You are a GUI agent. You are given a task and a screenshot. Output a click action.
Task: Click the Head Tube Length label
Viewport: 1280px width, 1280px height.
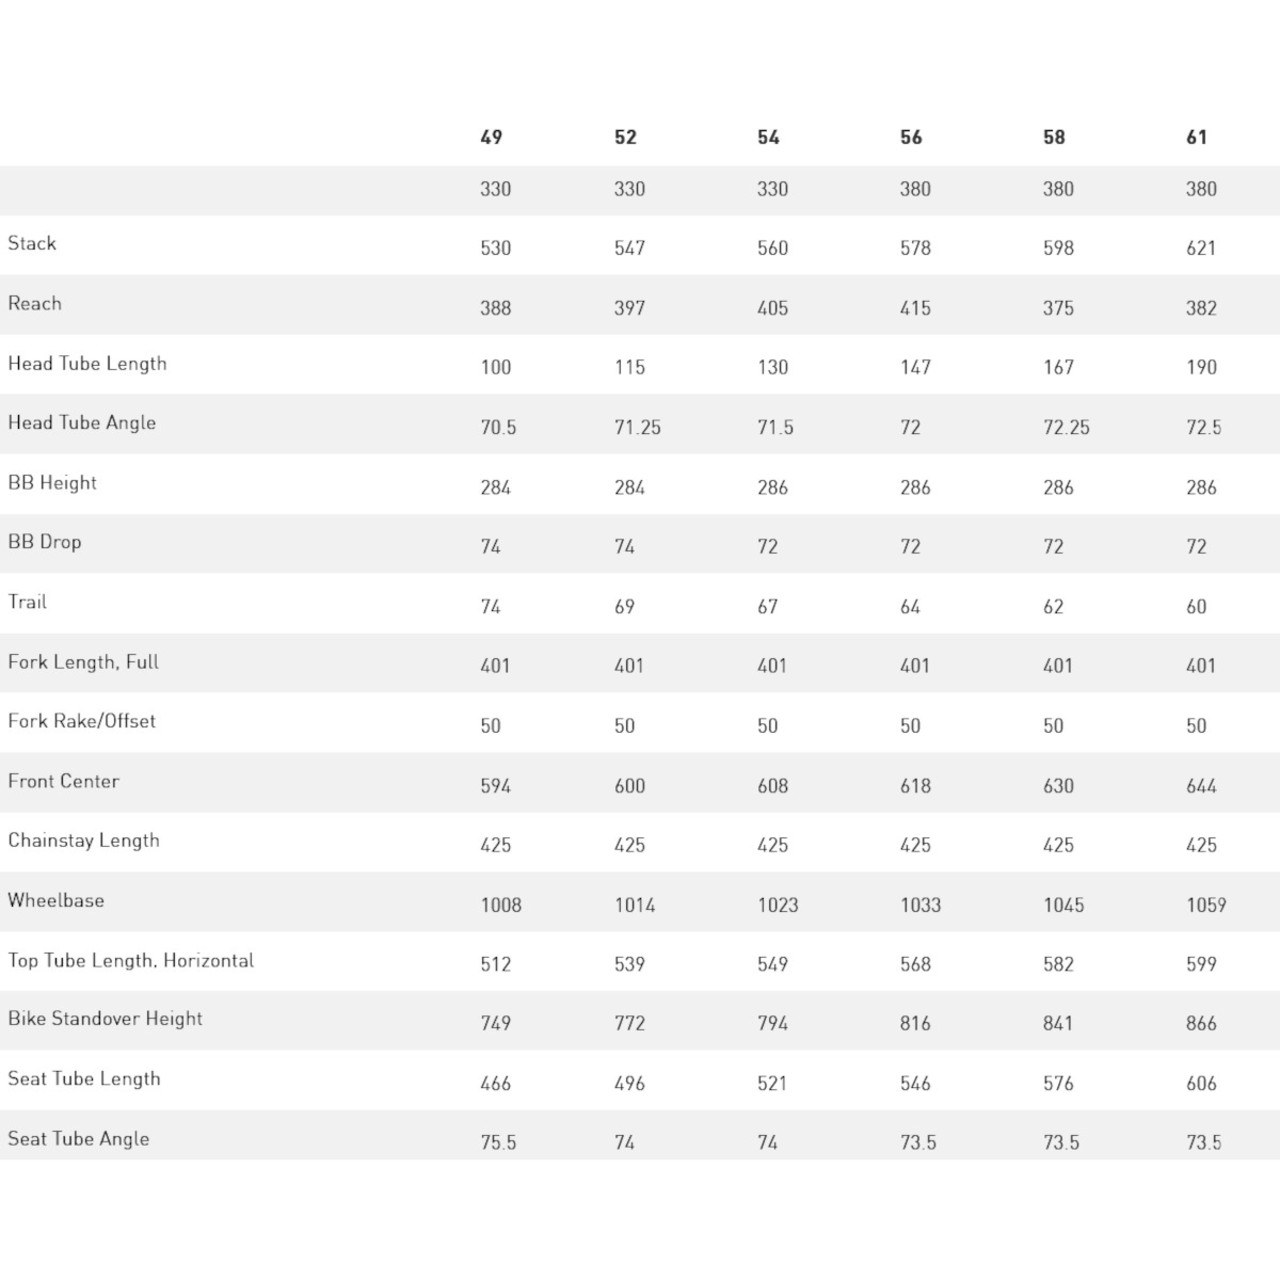point(87,363)
